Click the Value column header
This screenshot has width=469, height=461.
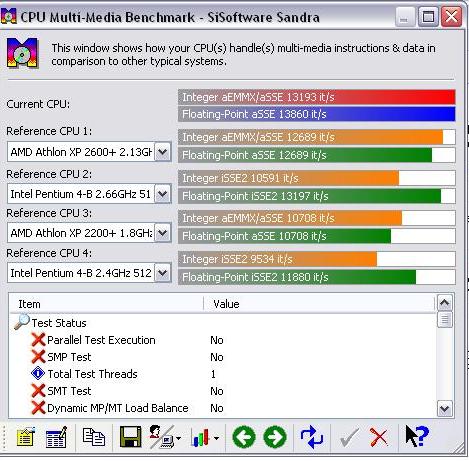point(319,304)
